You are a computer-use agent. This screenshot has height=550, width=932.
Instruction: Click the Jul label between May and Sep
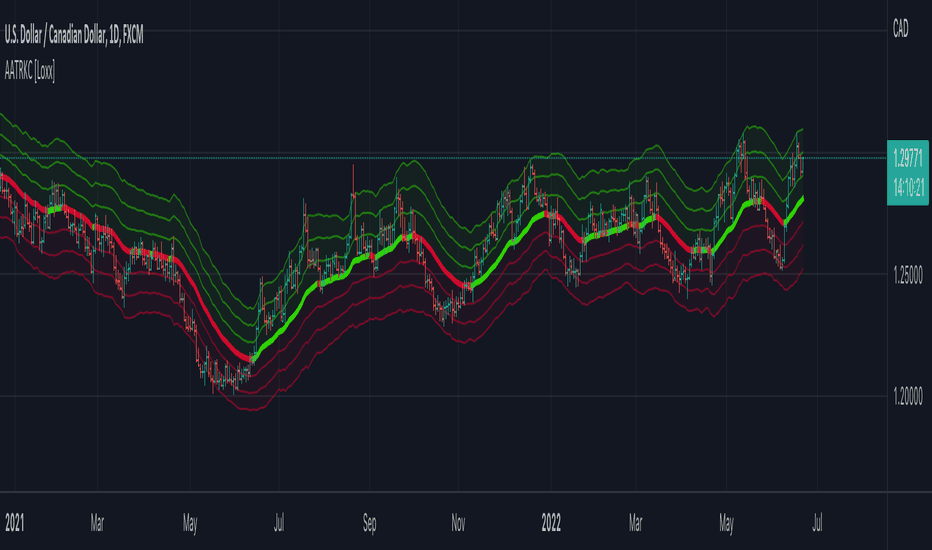(x=279, y=523)
